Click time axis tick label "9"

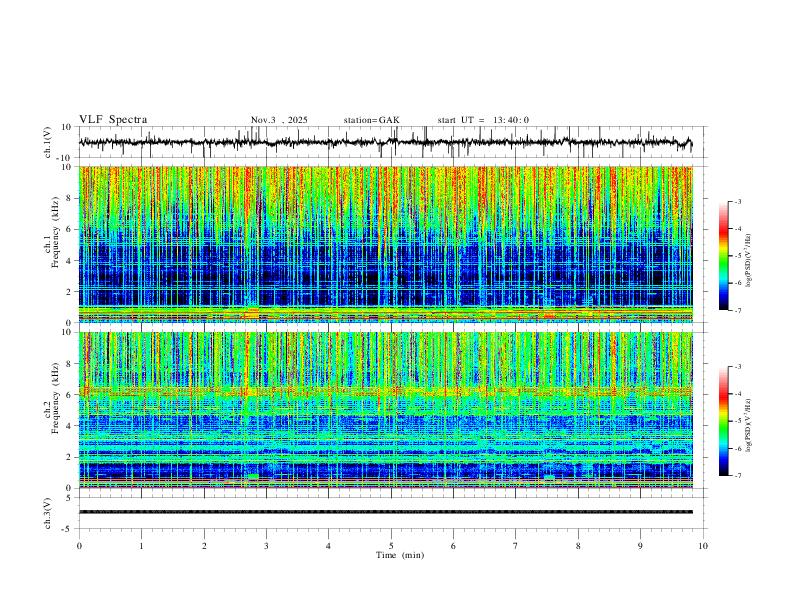(640, 546)
